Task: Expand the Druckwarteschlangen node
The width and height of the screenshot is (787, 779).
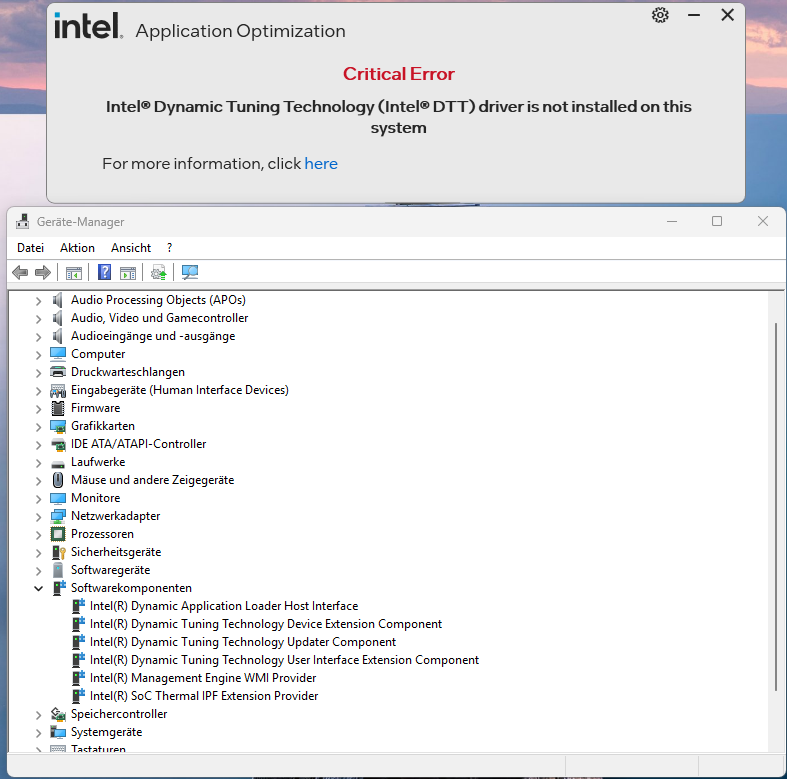Action: 39,373
